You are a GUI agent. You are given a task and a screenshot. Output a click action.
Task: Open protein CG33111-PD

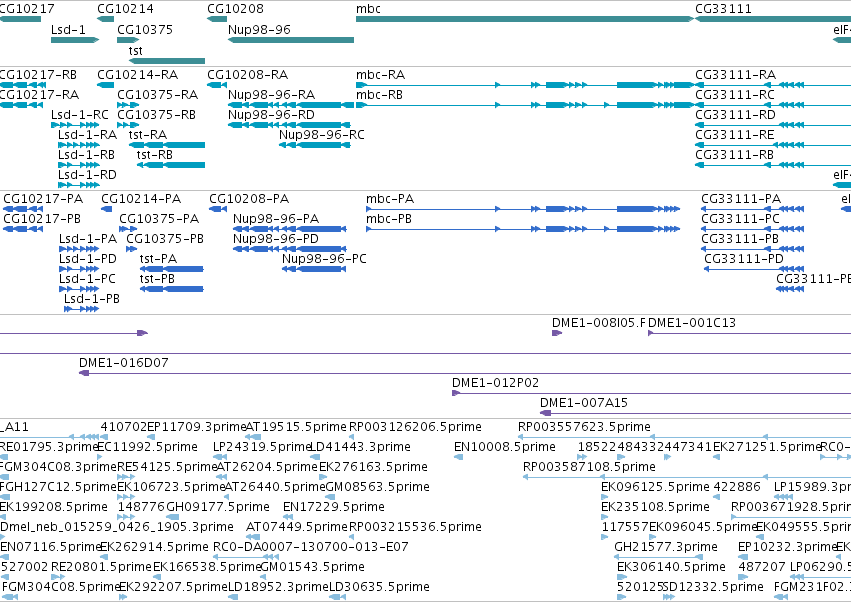pos(754,269)
